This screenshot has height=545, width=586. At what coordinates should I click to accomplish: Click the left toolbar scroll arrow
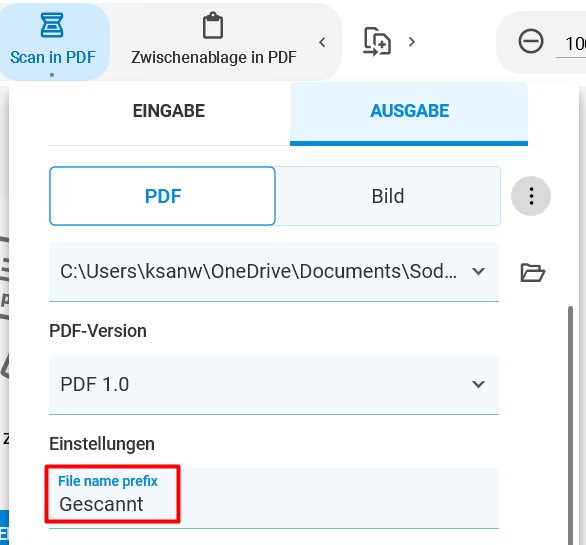point(322,42)
